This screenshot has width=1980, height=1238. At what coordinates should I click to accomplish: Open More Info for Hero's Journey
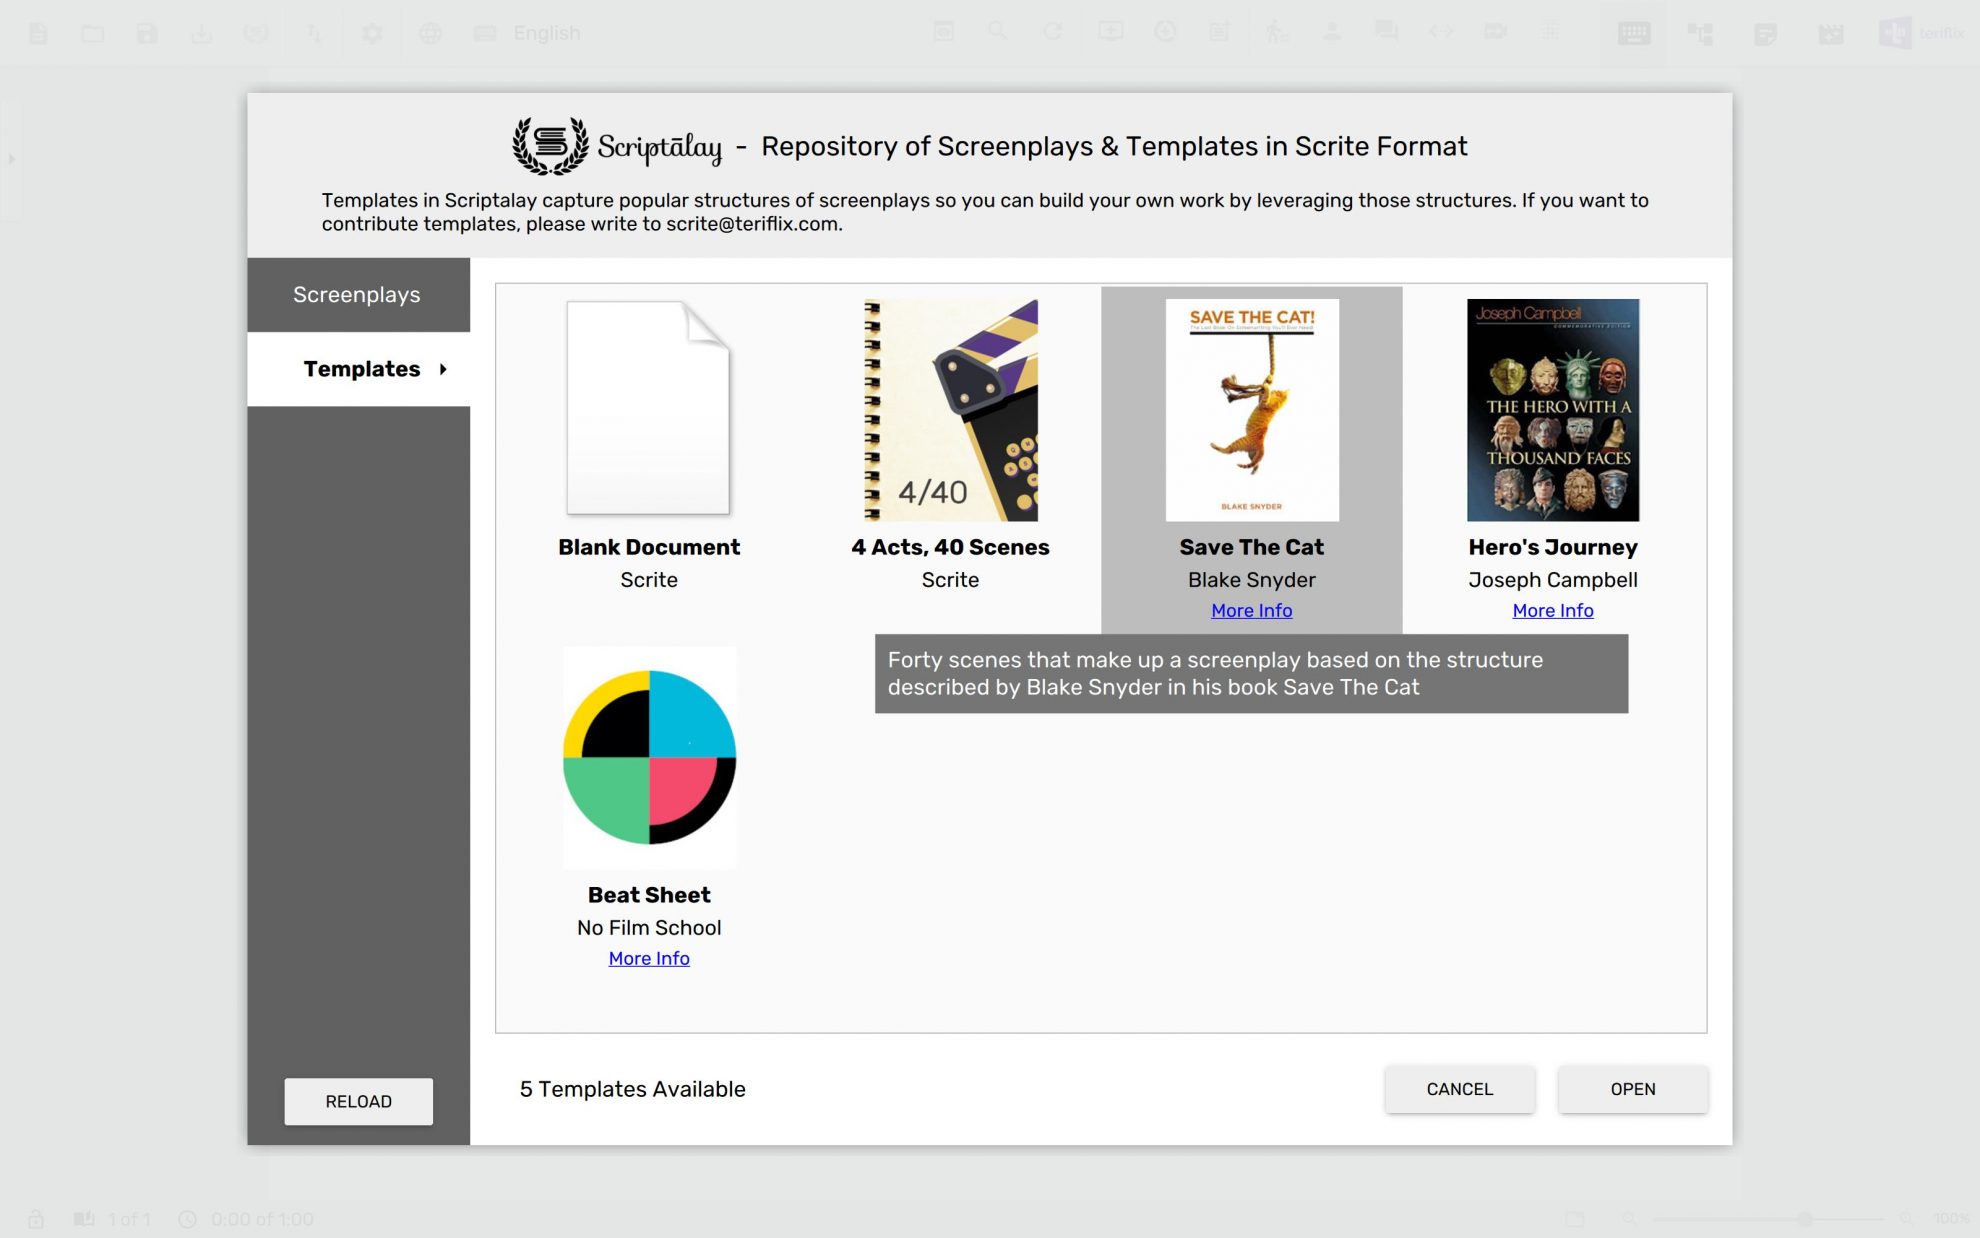pyautogui.click(x=1552, y=610)
